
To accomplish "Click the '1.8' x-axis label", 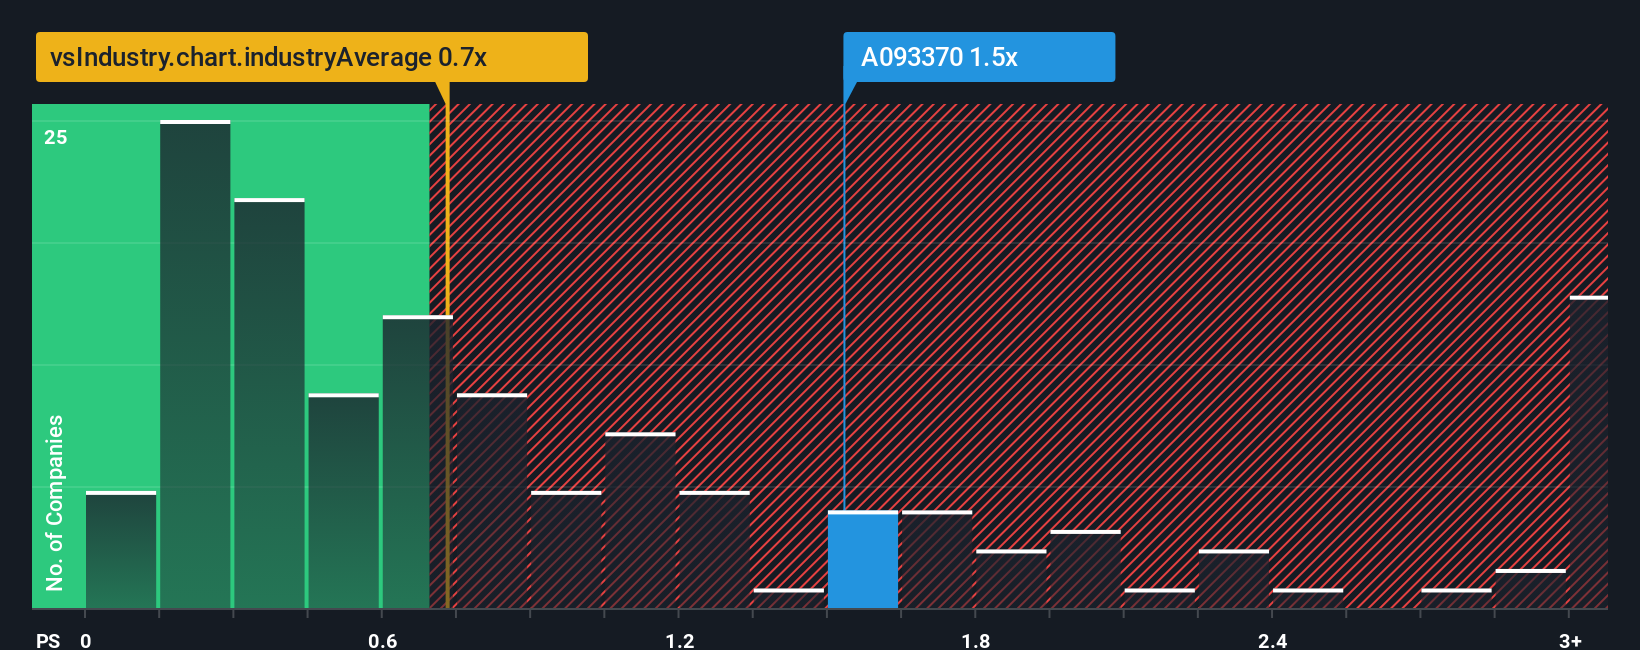I will 976,640.
